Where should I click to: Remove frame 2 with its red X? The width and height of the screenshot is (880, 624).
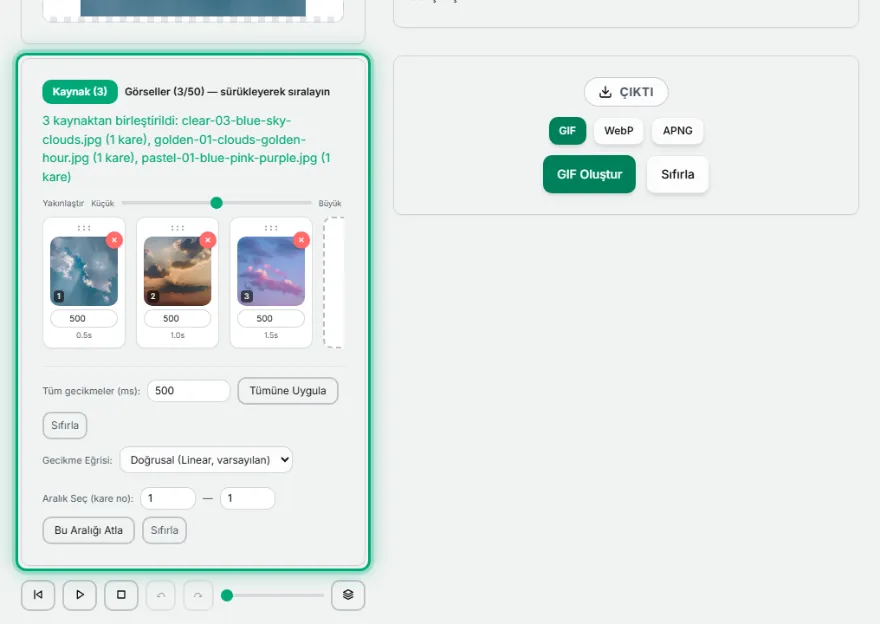point(208,240)
